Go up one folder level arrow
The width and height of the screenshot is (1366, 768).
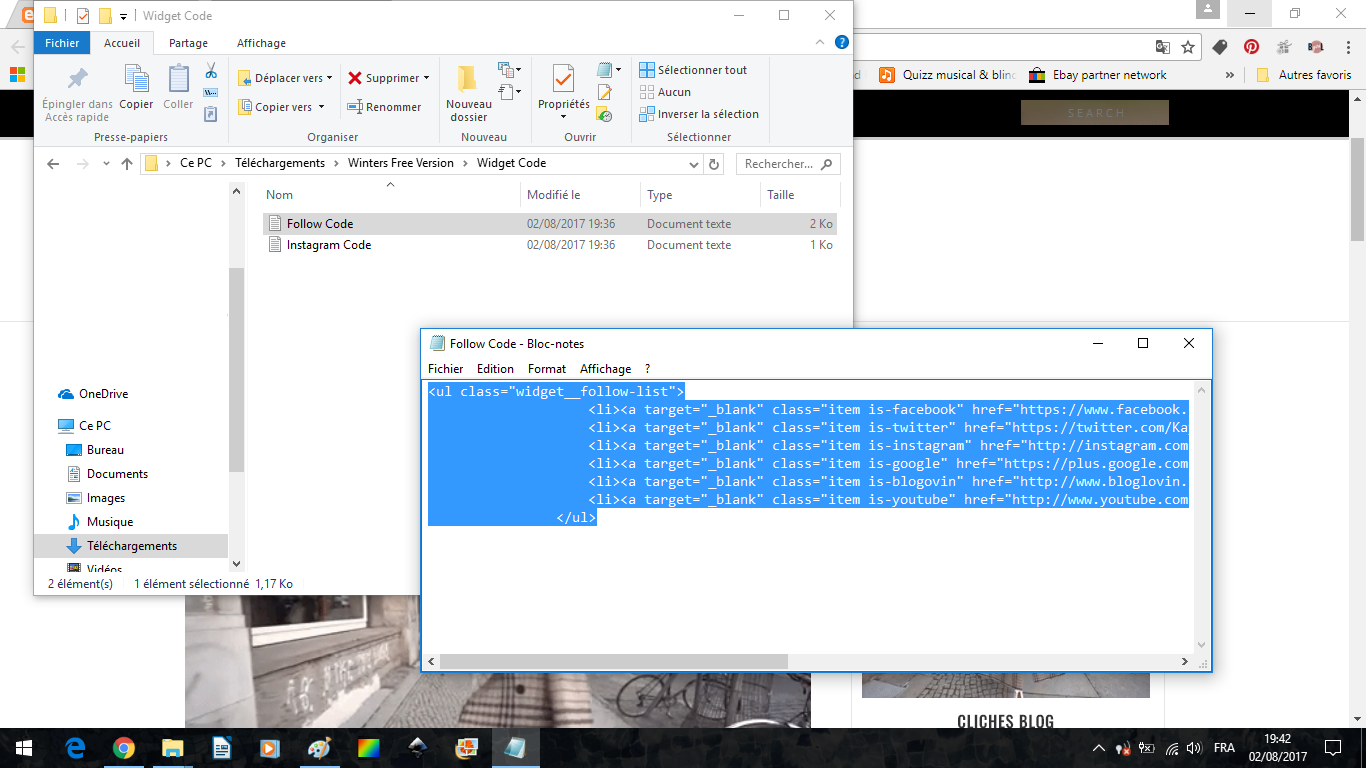[x=127, y=164]
